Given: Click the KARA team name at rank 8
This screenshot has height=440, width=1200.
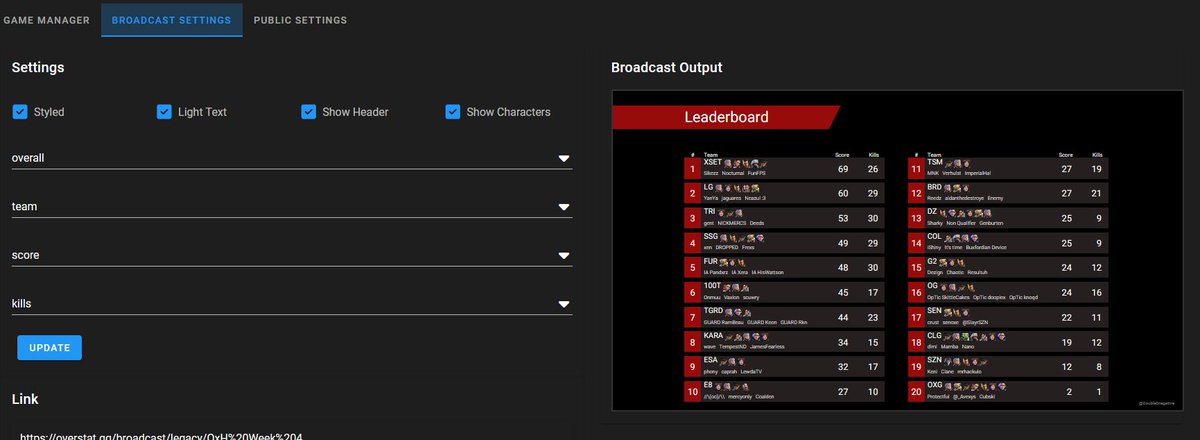Looking at the screenshot, I should coord(714,335).
